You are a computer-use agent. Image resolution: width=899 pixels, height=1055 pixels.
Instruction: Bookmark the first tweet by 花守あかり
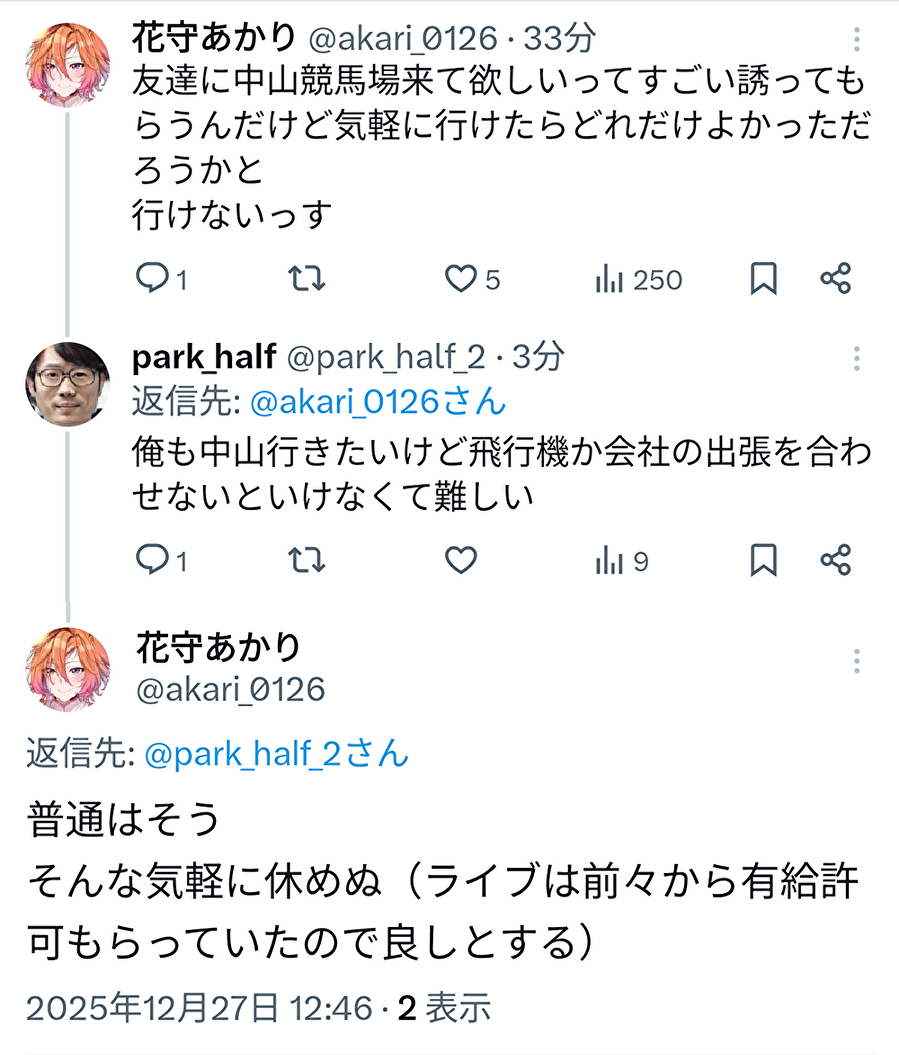[x=764, y=279]
